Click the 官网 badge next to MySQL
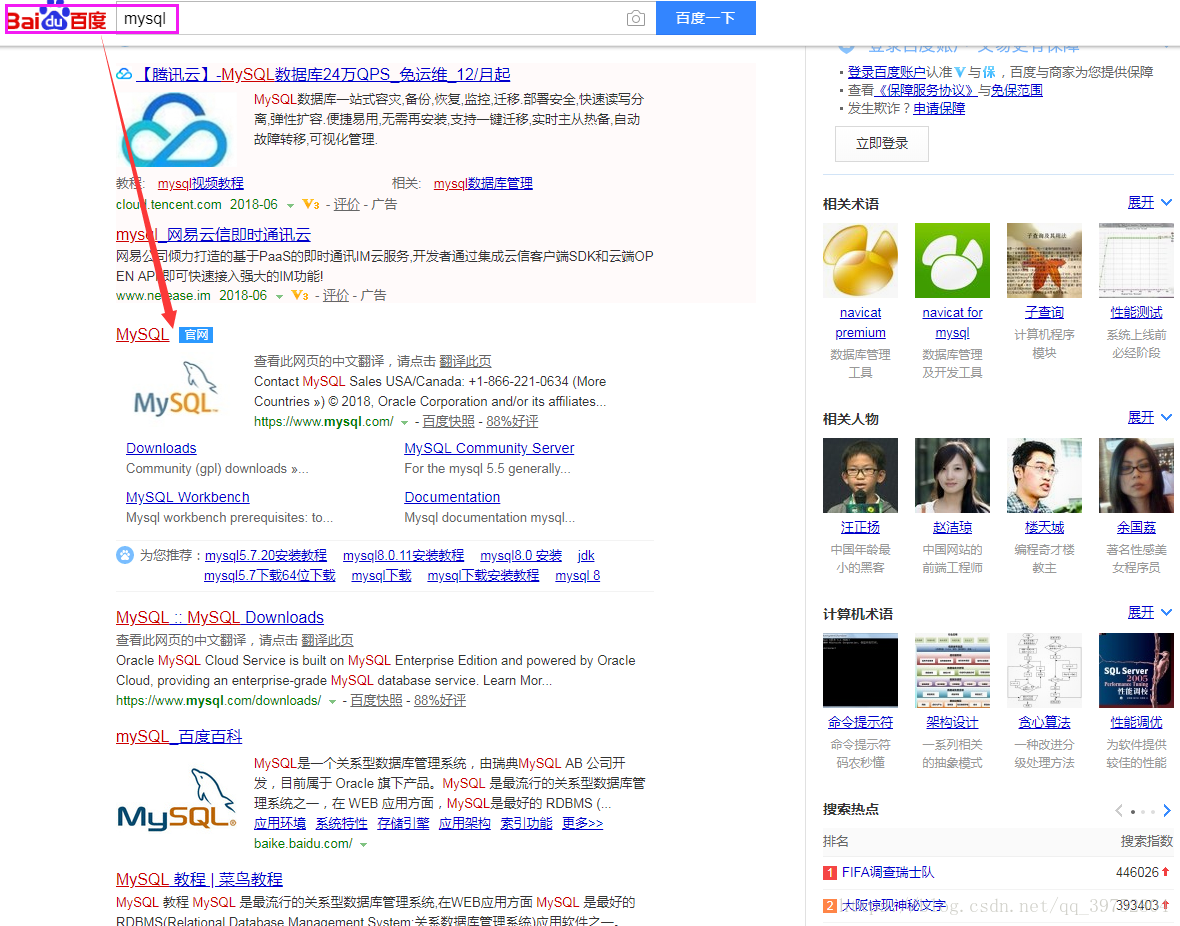 (196, 335)
